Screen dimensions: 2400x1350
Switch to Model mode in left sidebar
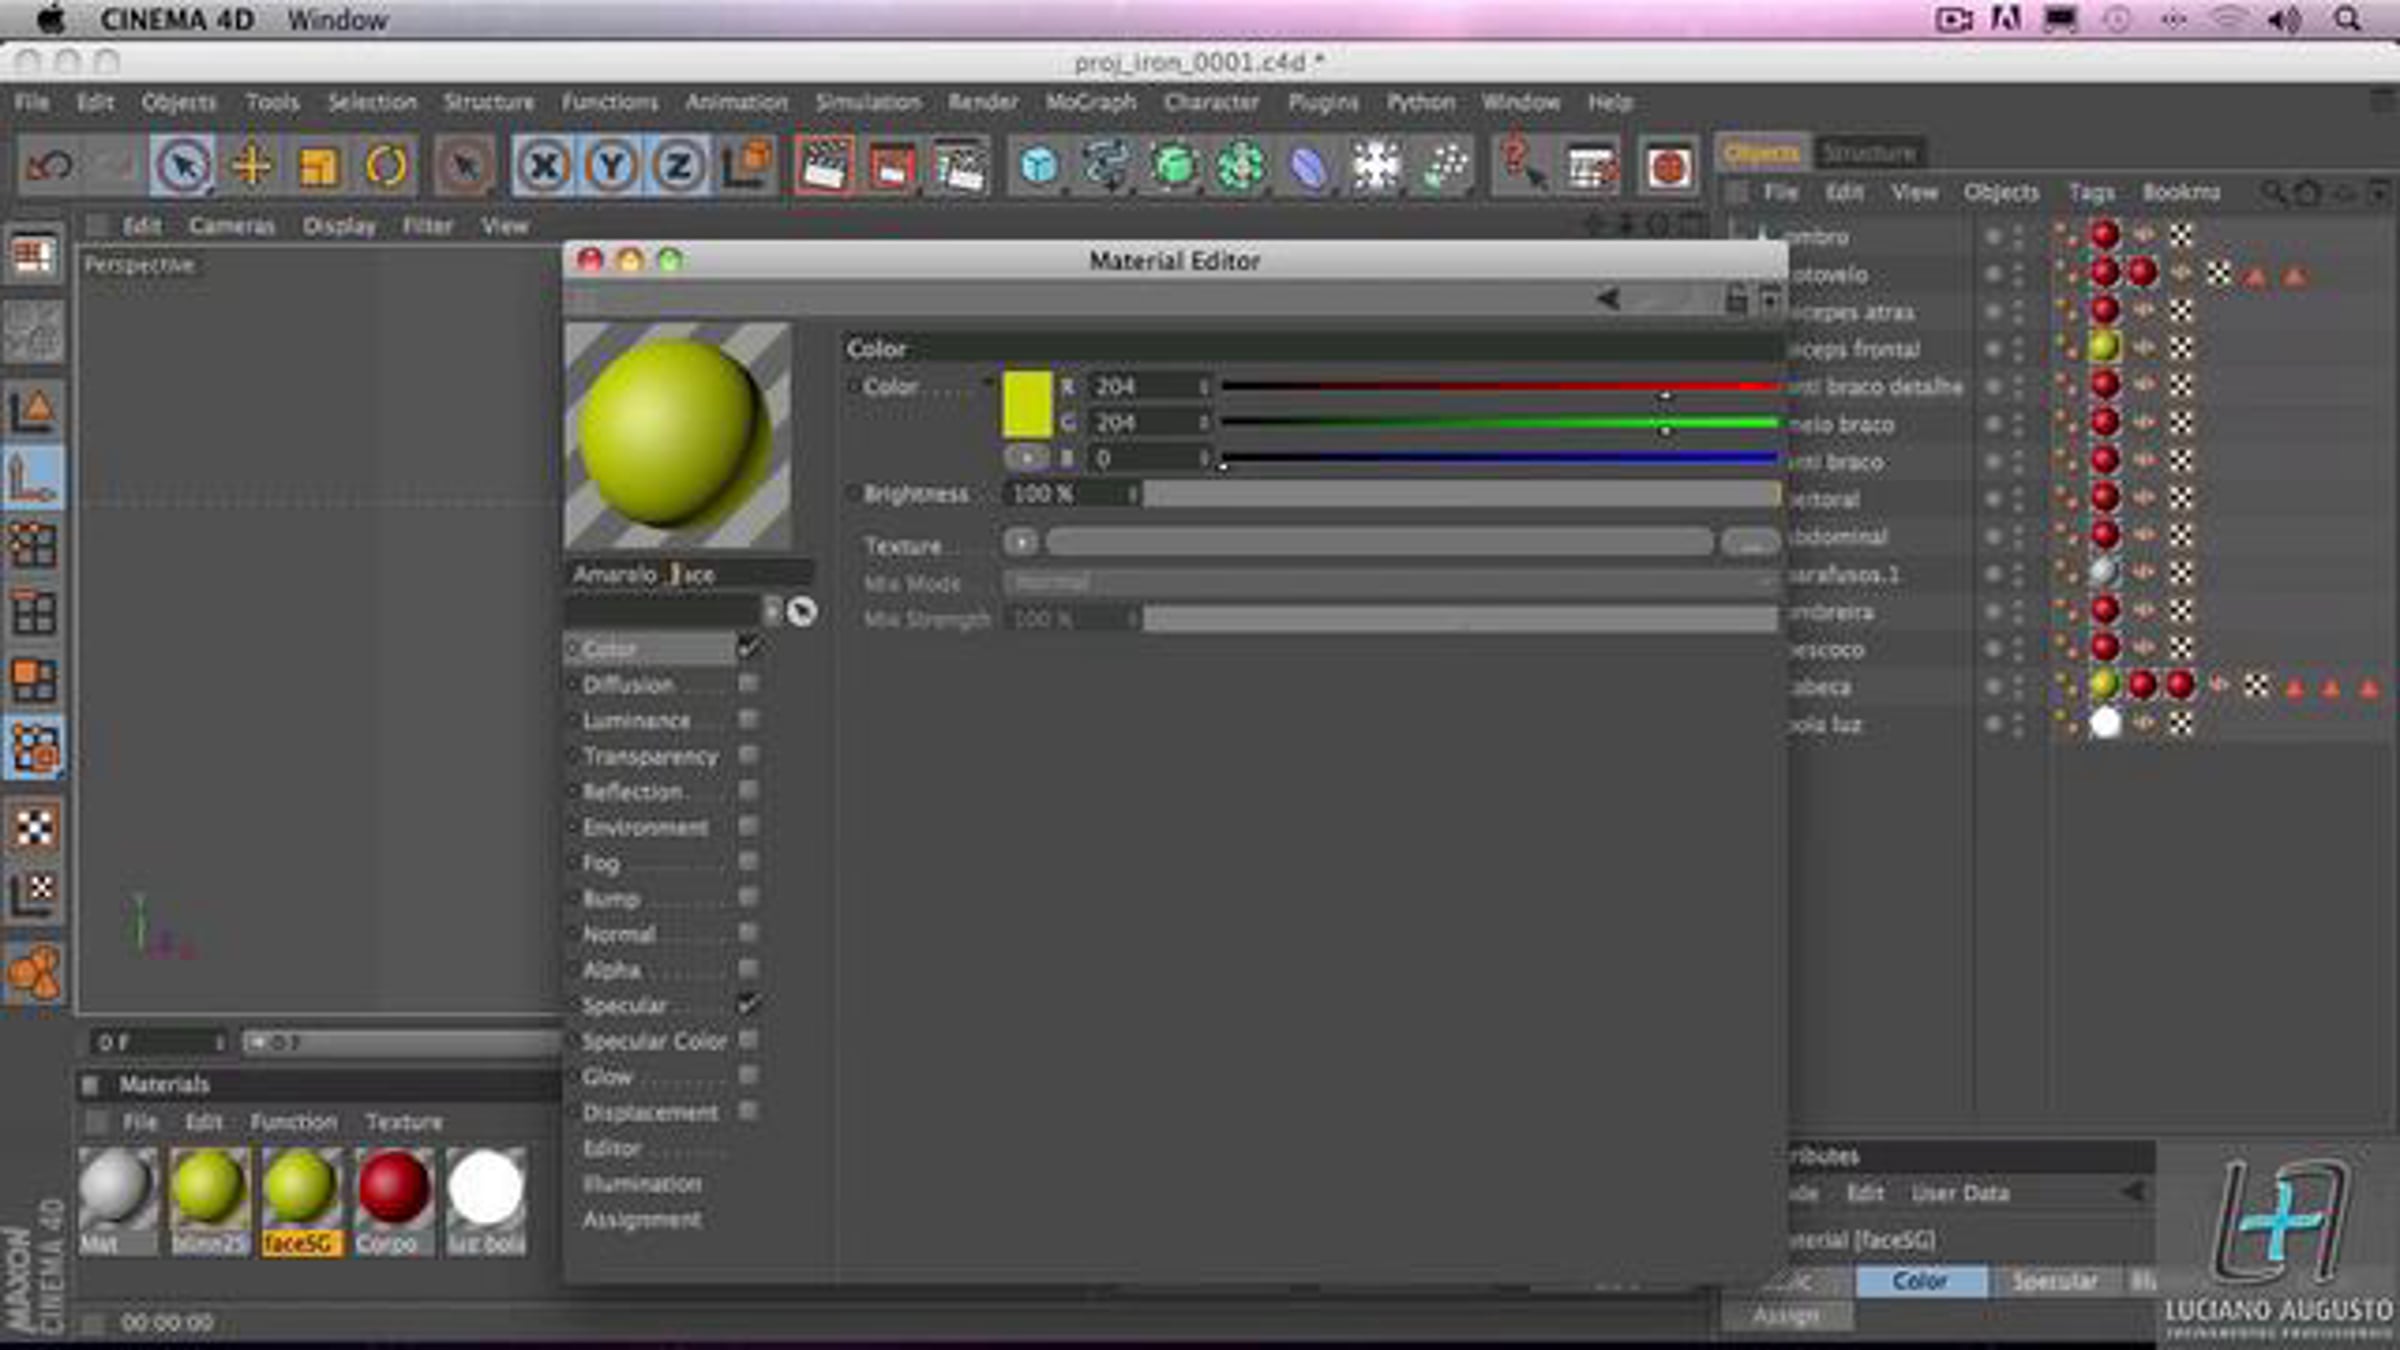point(33,409)
